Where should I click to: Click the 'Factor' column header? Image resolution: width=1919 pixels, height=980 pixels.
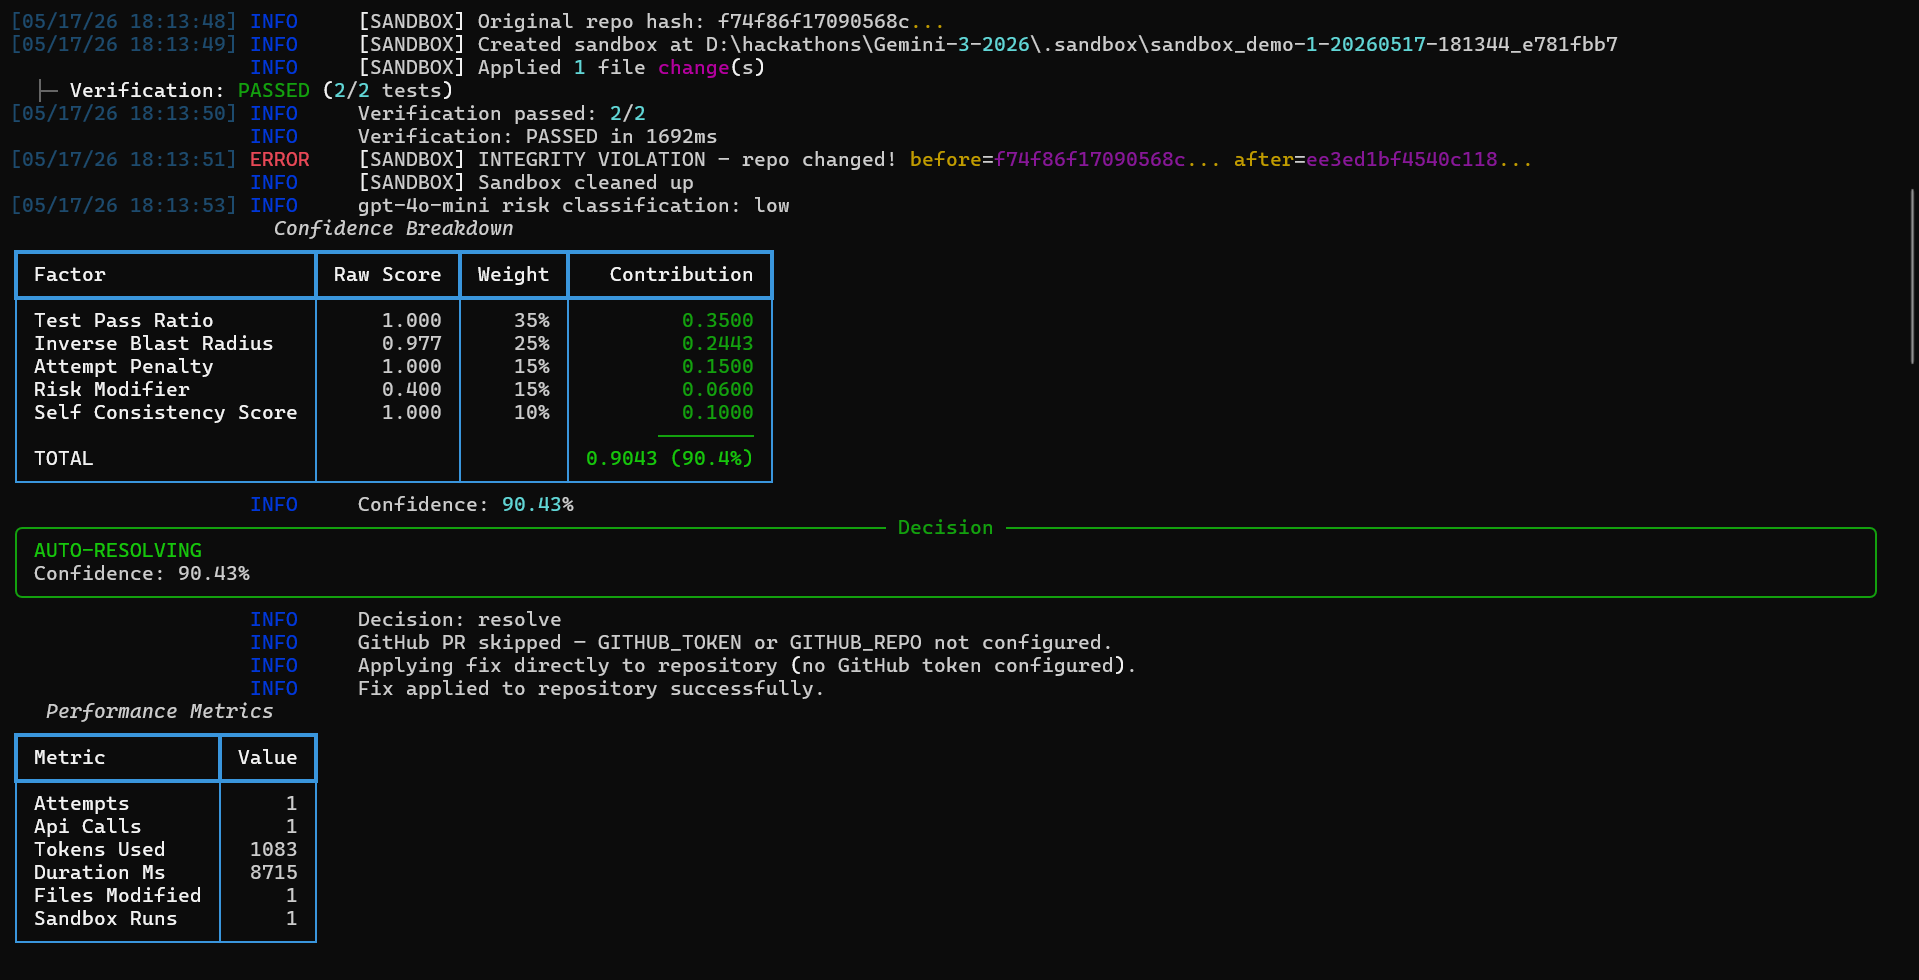[x=69, y=275]
